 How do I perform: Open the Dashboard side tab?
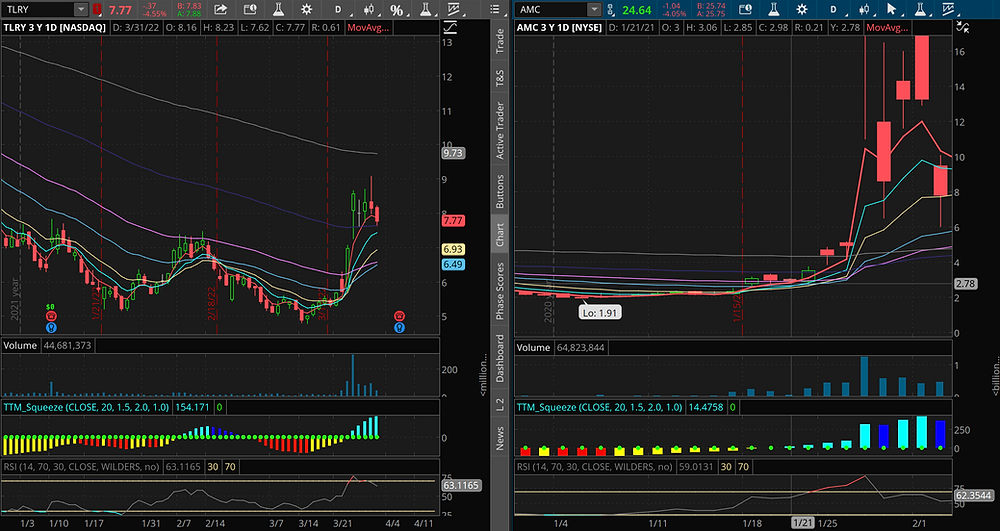pyautogui.click(x=500, y=359)
